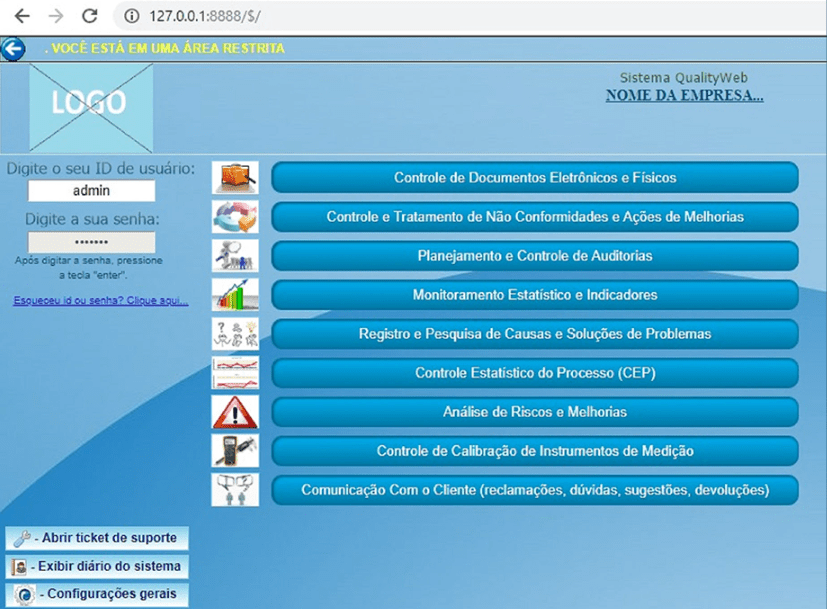Open Configurações gerais settings

(x=97, y=594)
